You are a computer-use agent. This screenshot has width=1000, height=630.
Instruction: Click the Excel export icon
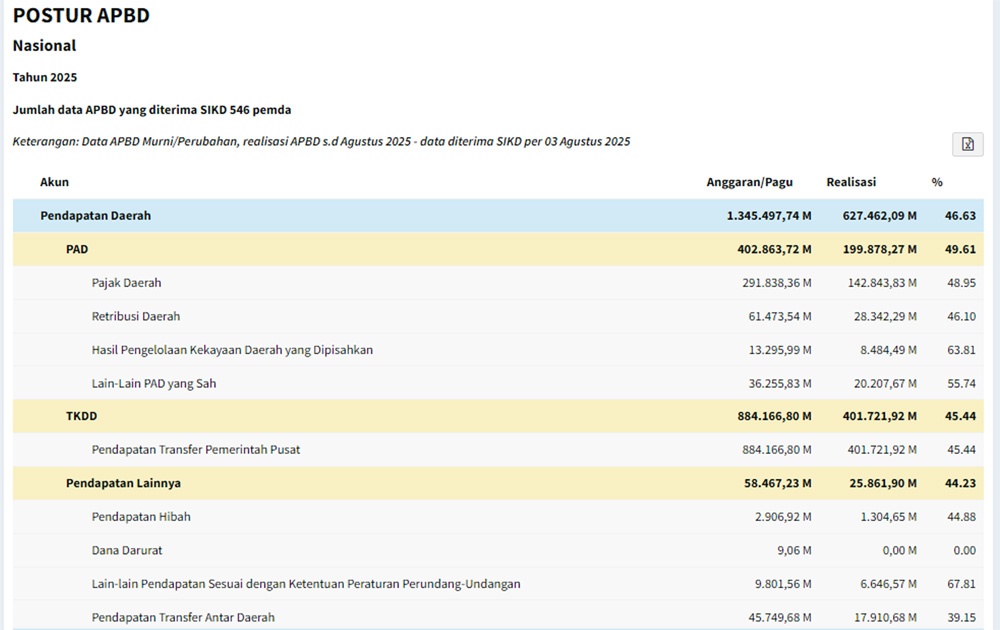coord(967,144)
